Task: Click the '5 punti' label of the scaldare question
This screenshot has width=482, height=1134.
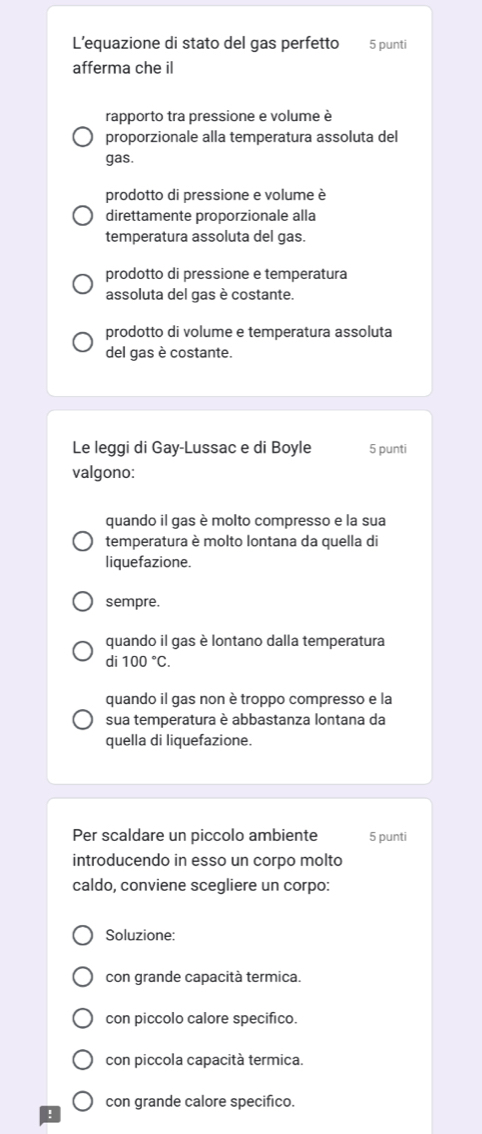Action: pos(388,837)
